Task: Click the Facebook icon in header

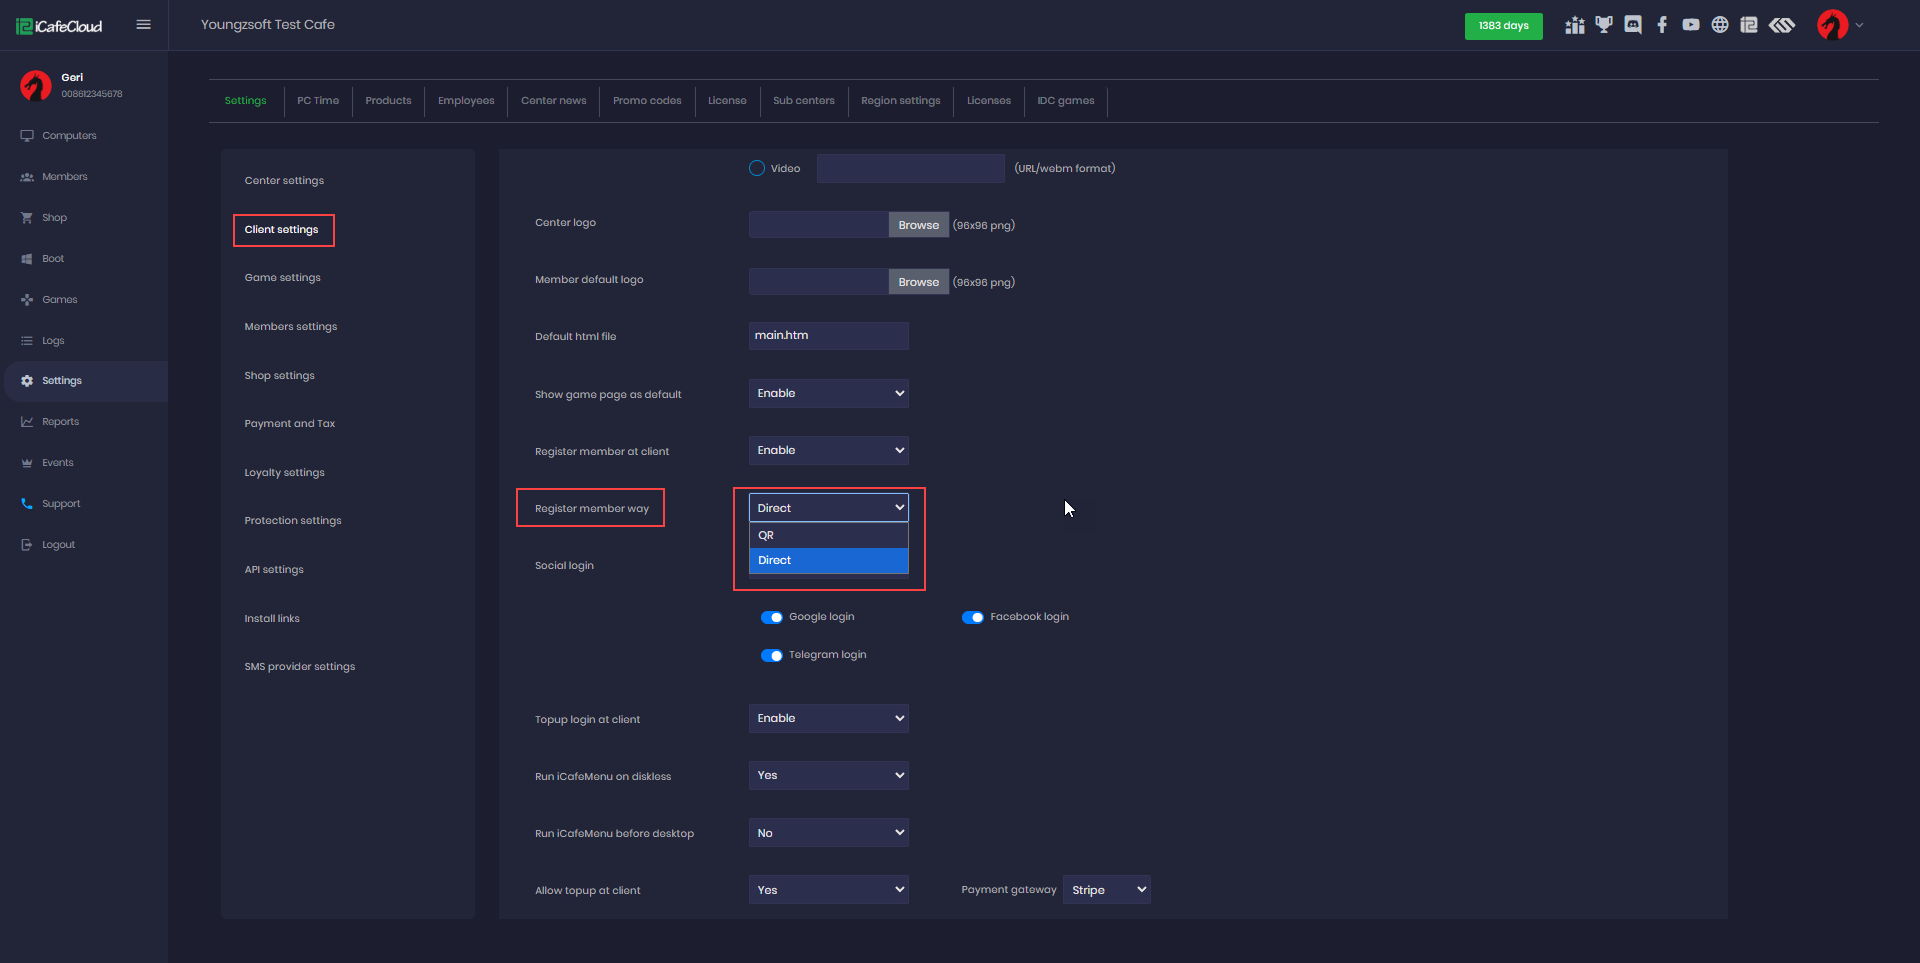Action: [x=1662, y=25]
